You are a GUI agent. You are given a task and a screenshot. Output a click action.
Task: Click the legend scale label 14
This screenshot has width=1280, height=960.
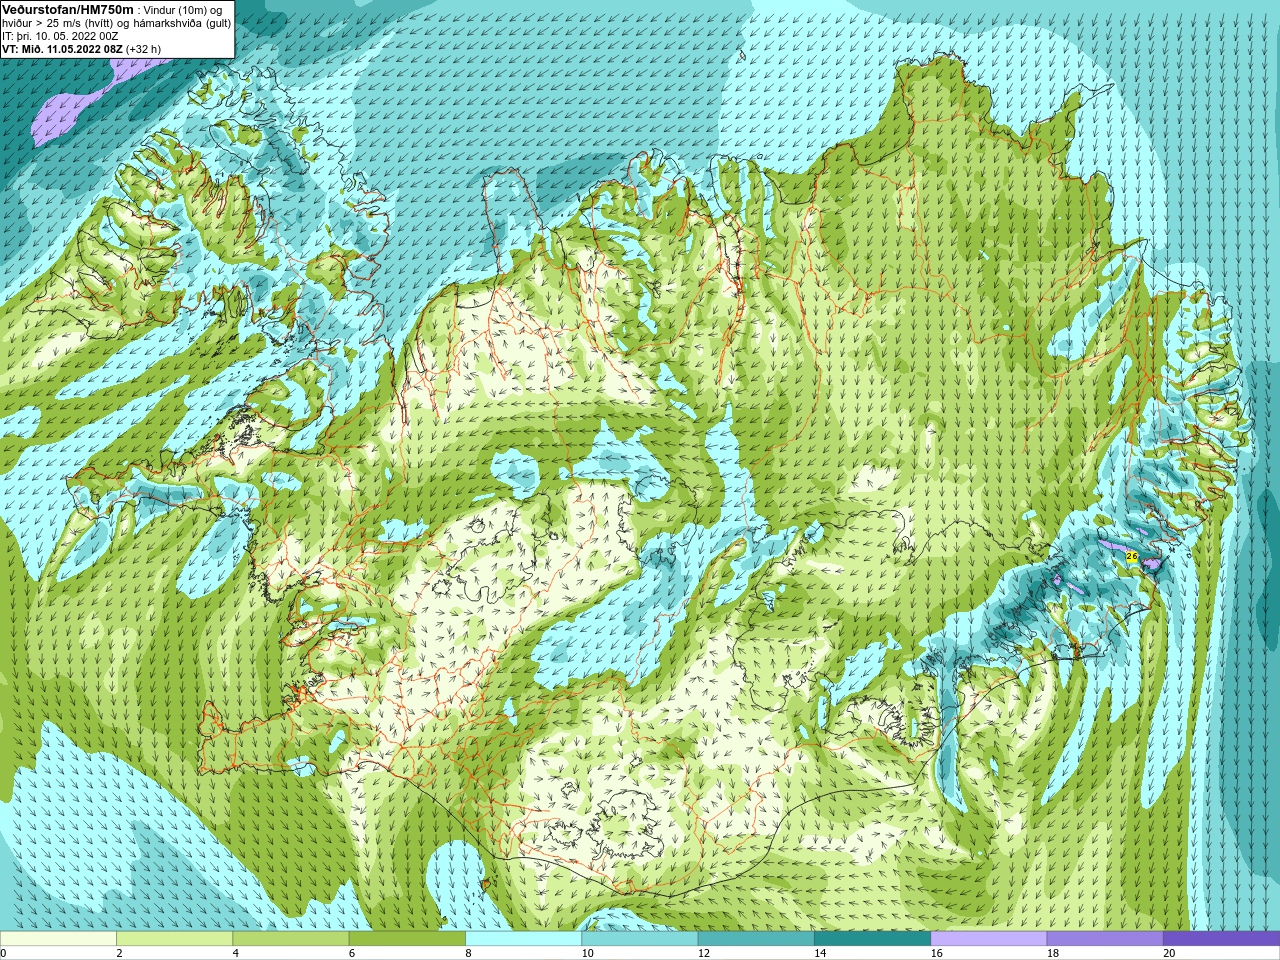pyautogui.click(x=820, y=953)
